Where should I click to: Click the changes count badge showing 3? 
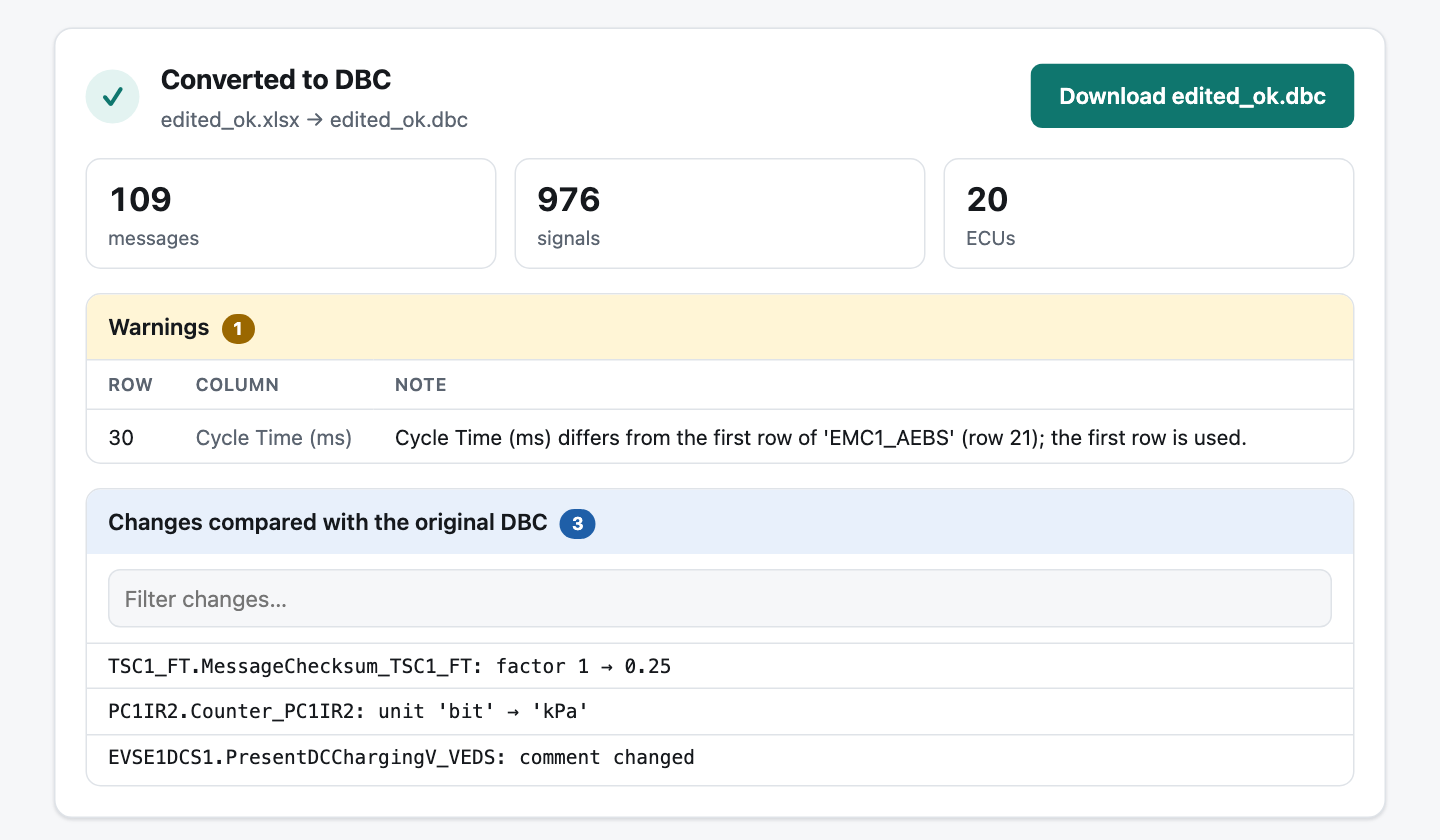tap(577, 523)
